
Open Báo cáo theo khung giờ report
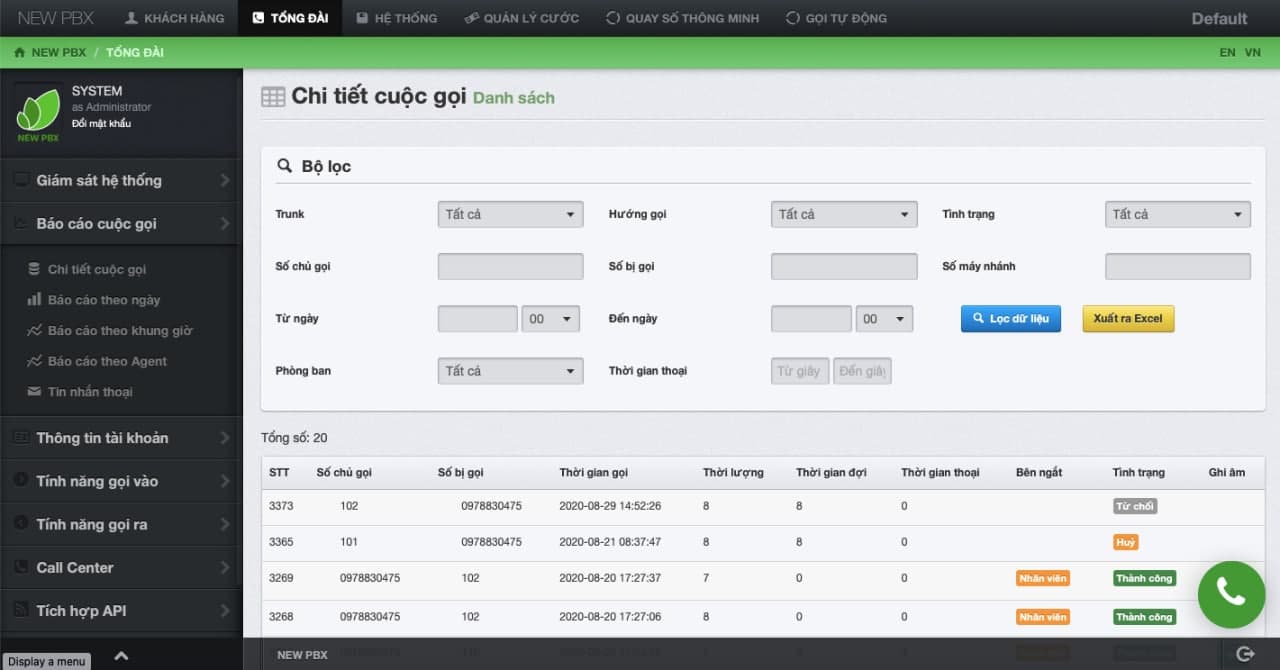click(x=120, y=330)
